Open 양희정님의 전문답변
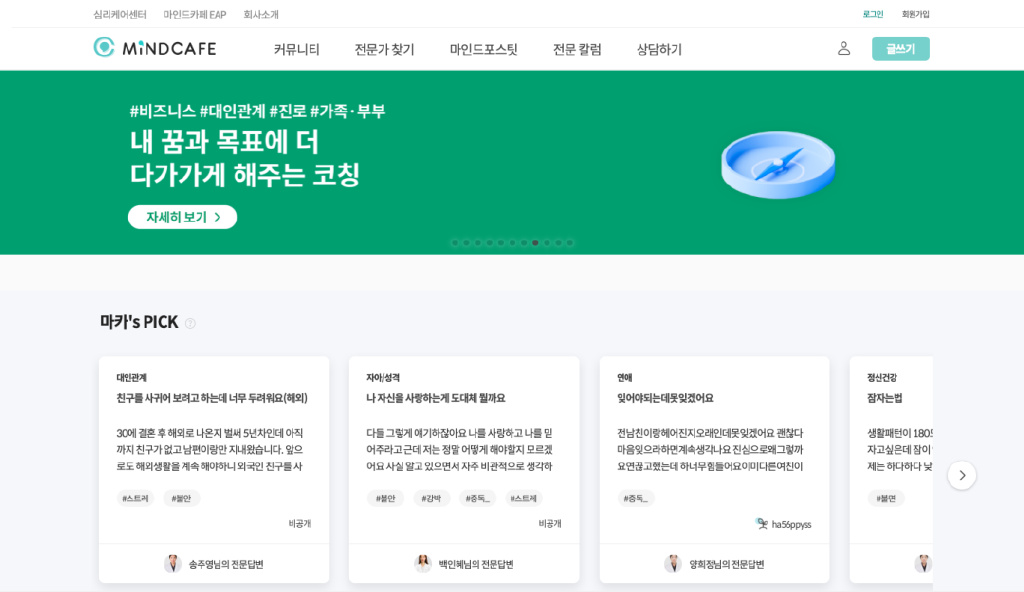The height and width of the screenshot is (592, 1024). coord(727,564)
